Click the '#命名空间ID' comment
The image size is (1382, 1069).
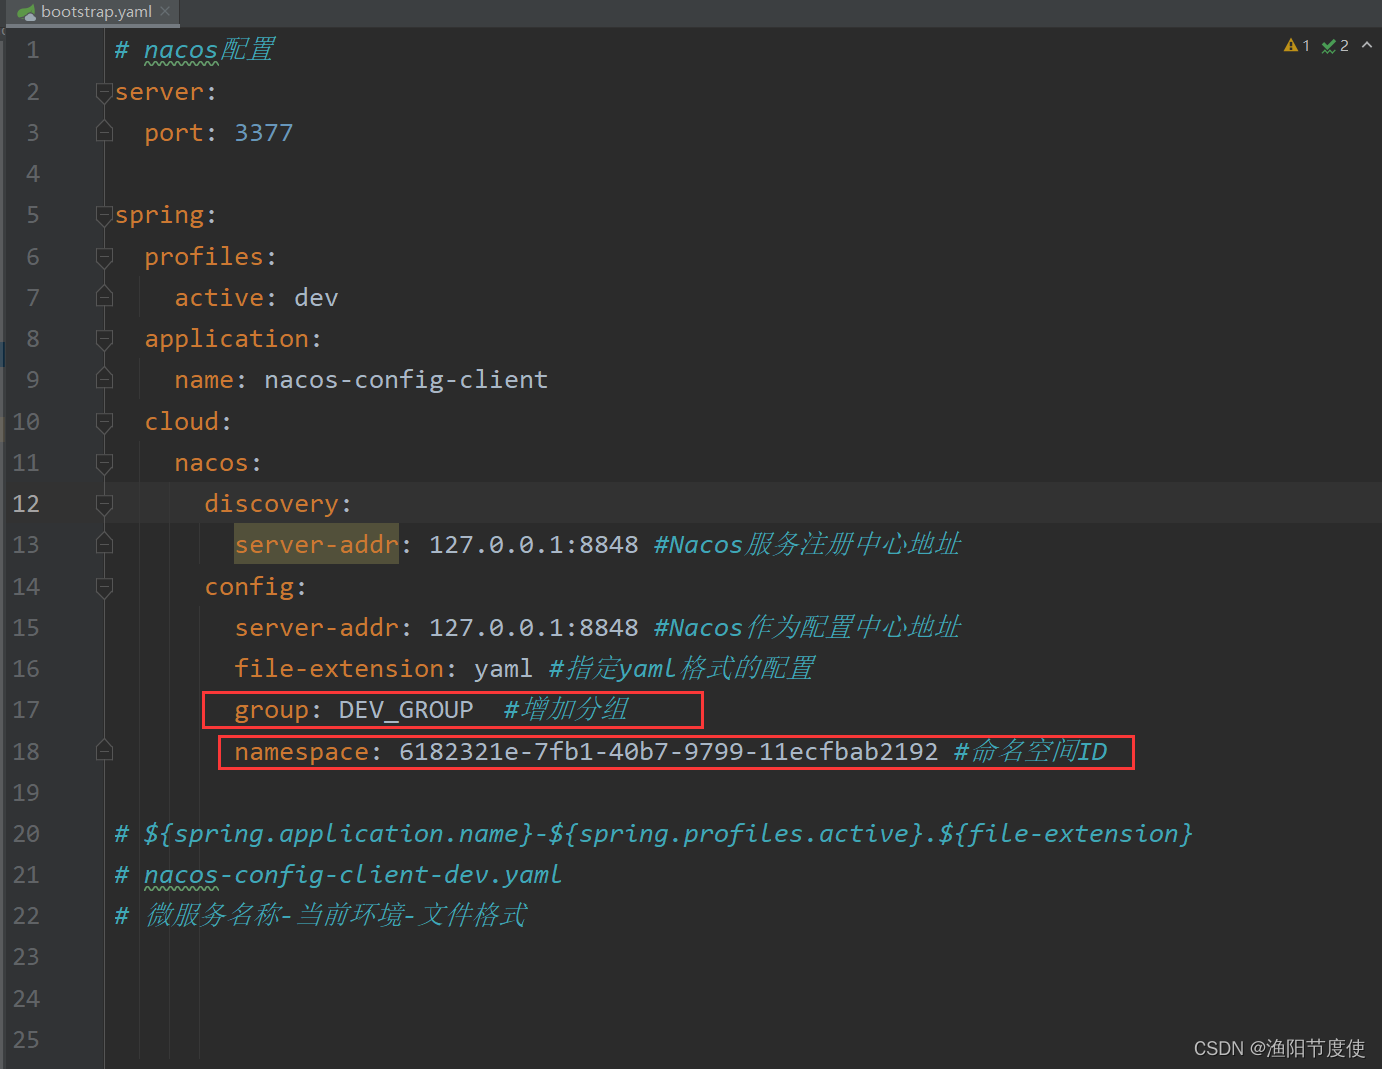click(1031, 751)
